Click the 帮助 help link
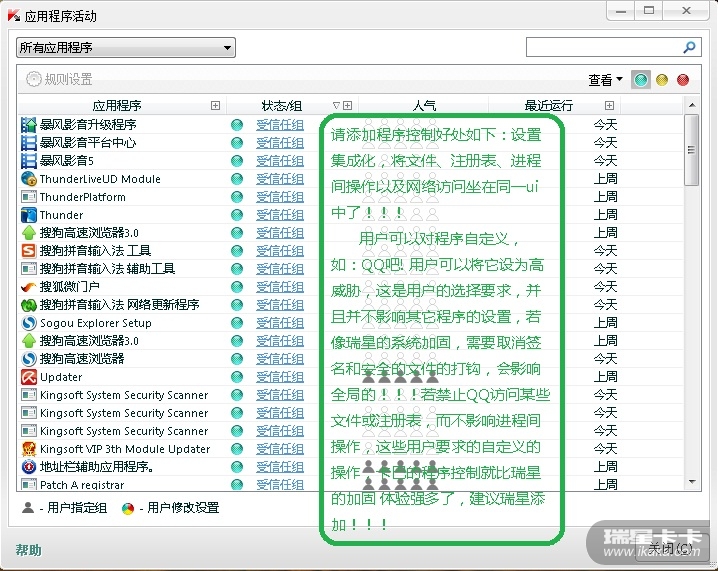The width and height of the screenshot is (718, 571). pos(28,550)
